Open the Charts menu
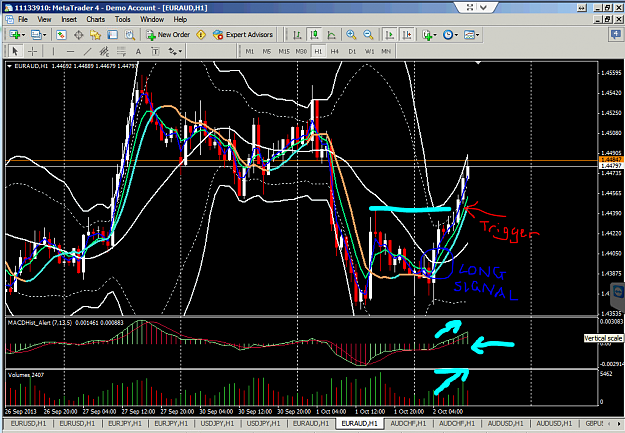This screenshot has height=433, width=625. point(96,19)
